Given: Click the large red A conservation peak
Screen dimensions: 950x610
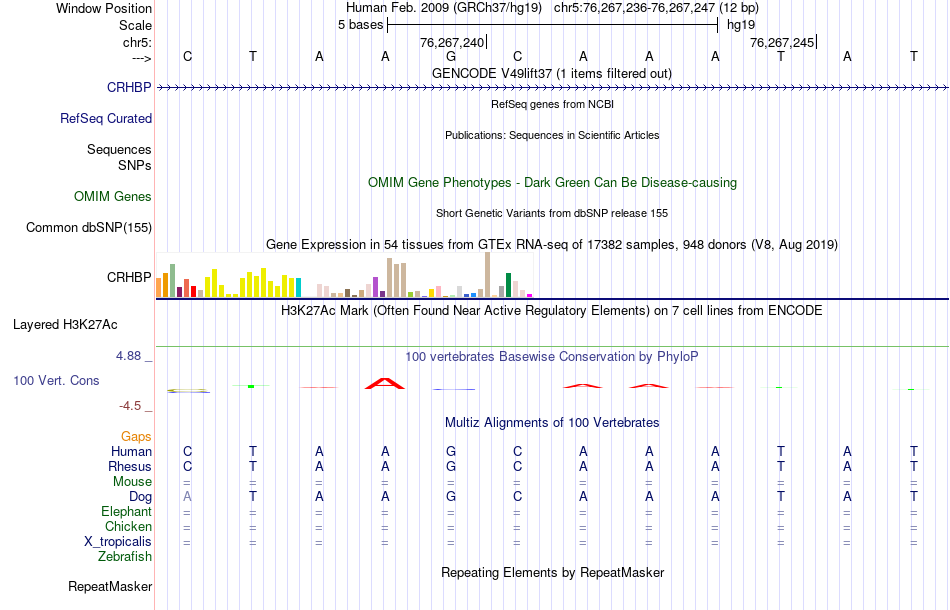Looking at the screenshot, I should [385, 383].
